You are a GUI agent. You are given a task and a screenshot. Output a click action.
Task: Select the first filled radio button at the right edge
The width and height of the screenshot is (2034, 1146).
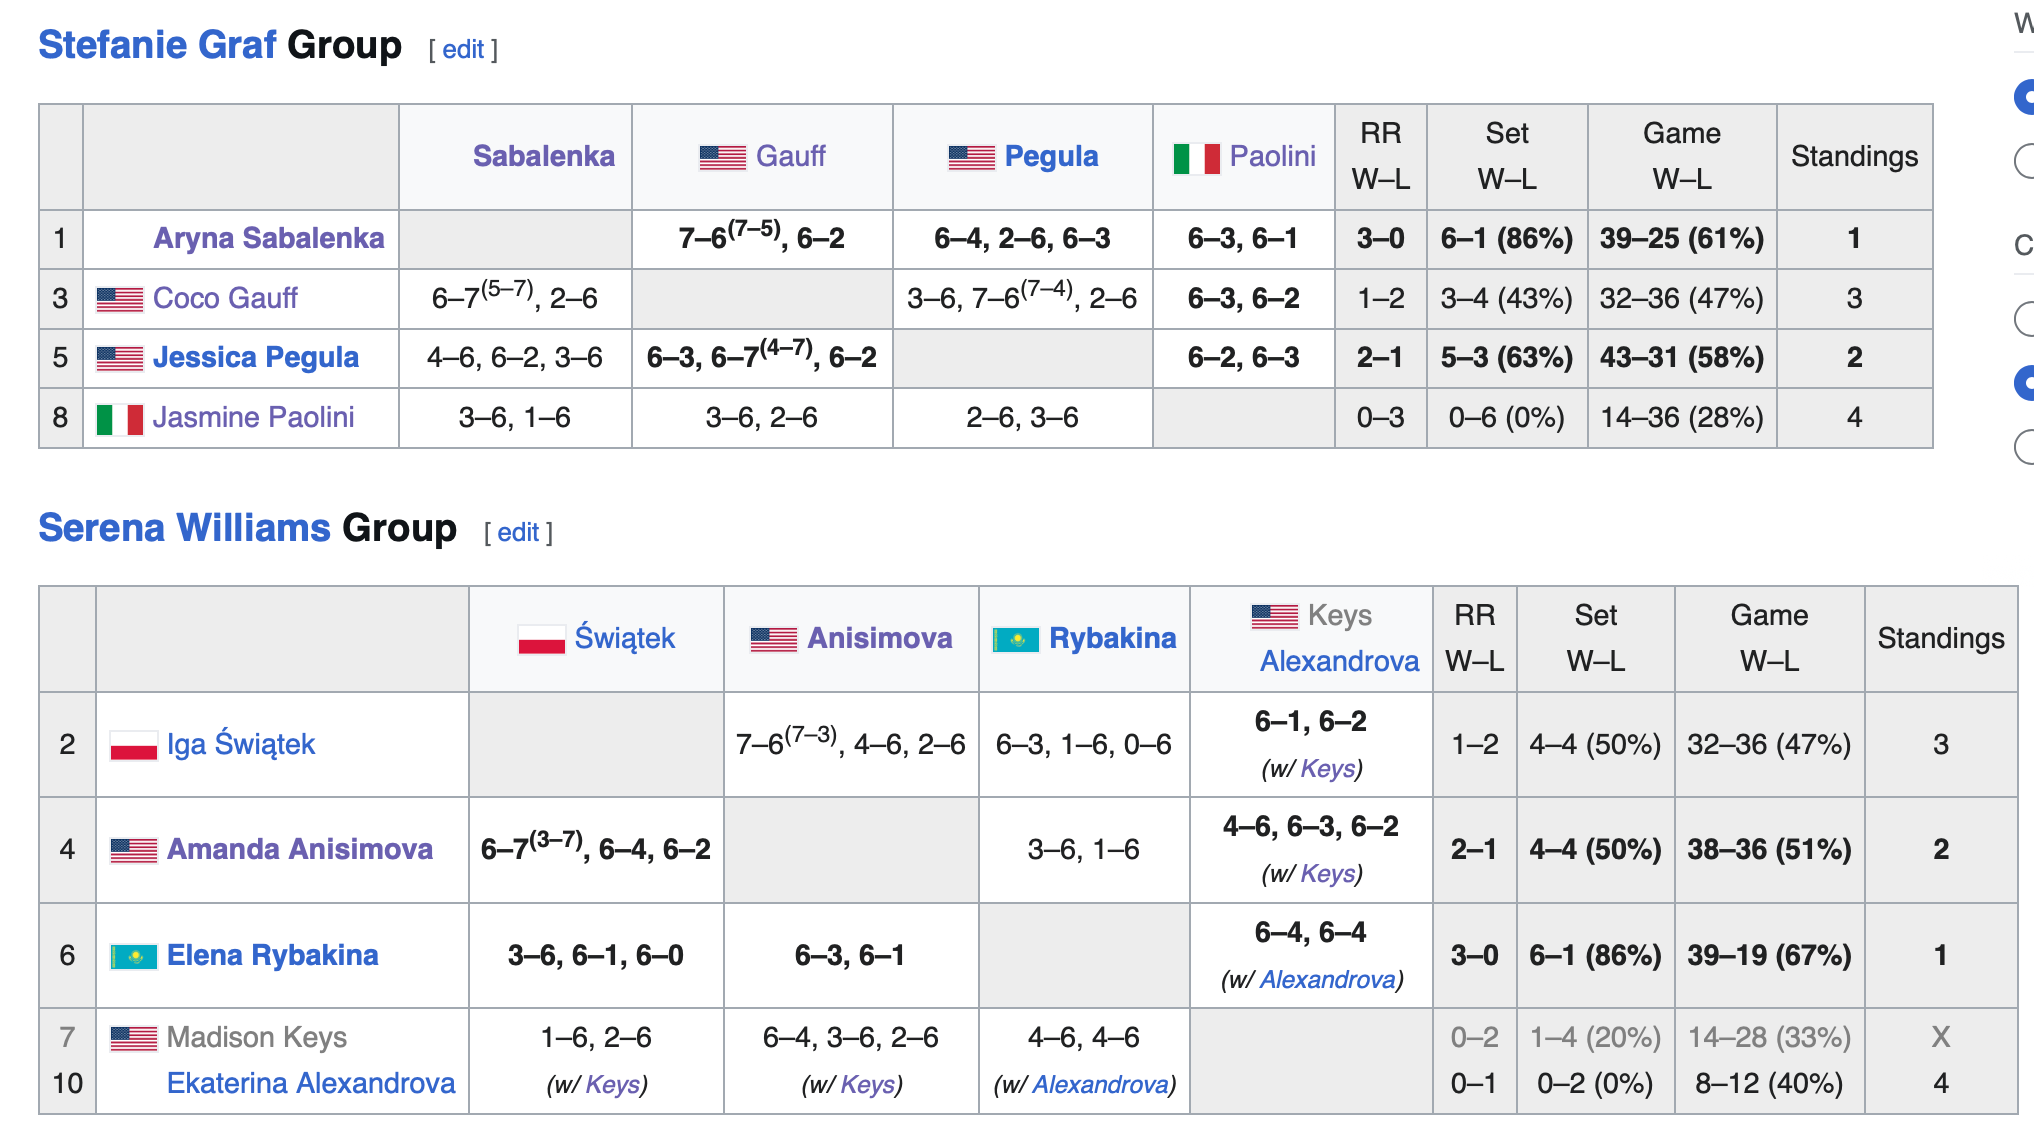tap(2026, 97)
